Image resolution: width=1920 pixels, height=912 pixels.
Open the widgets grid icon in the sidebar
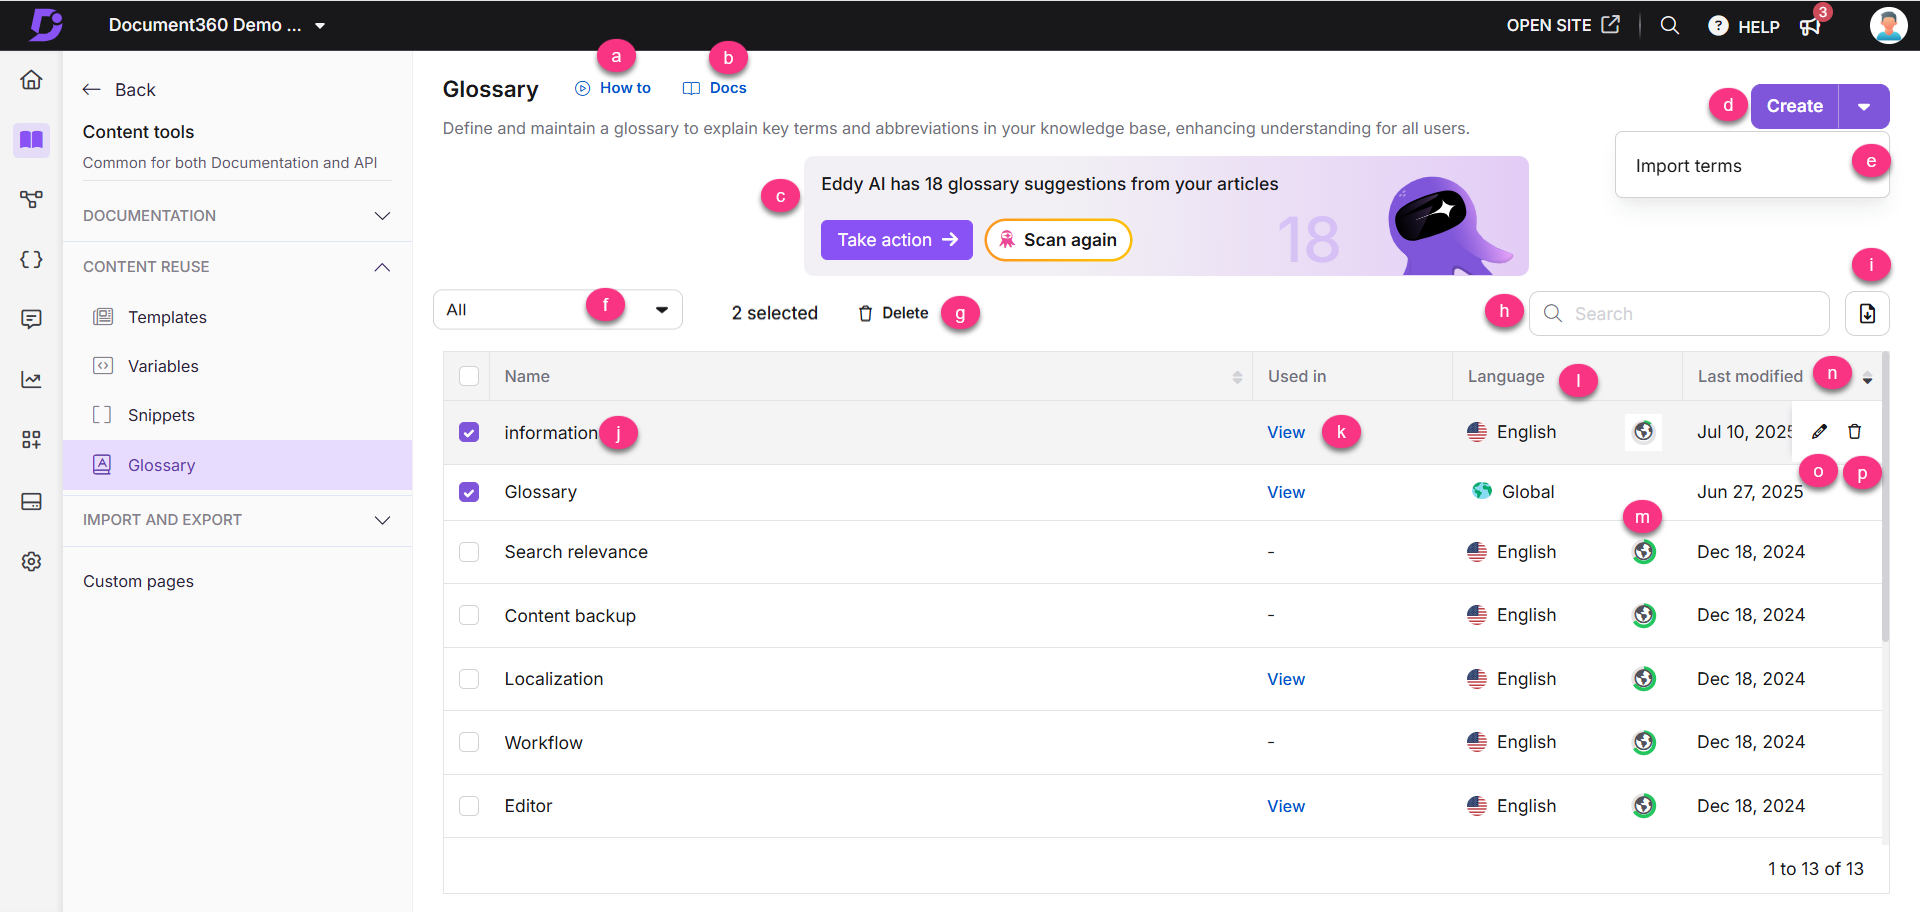click(31, 440)
